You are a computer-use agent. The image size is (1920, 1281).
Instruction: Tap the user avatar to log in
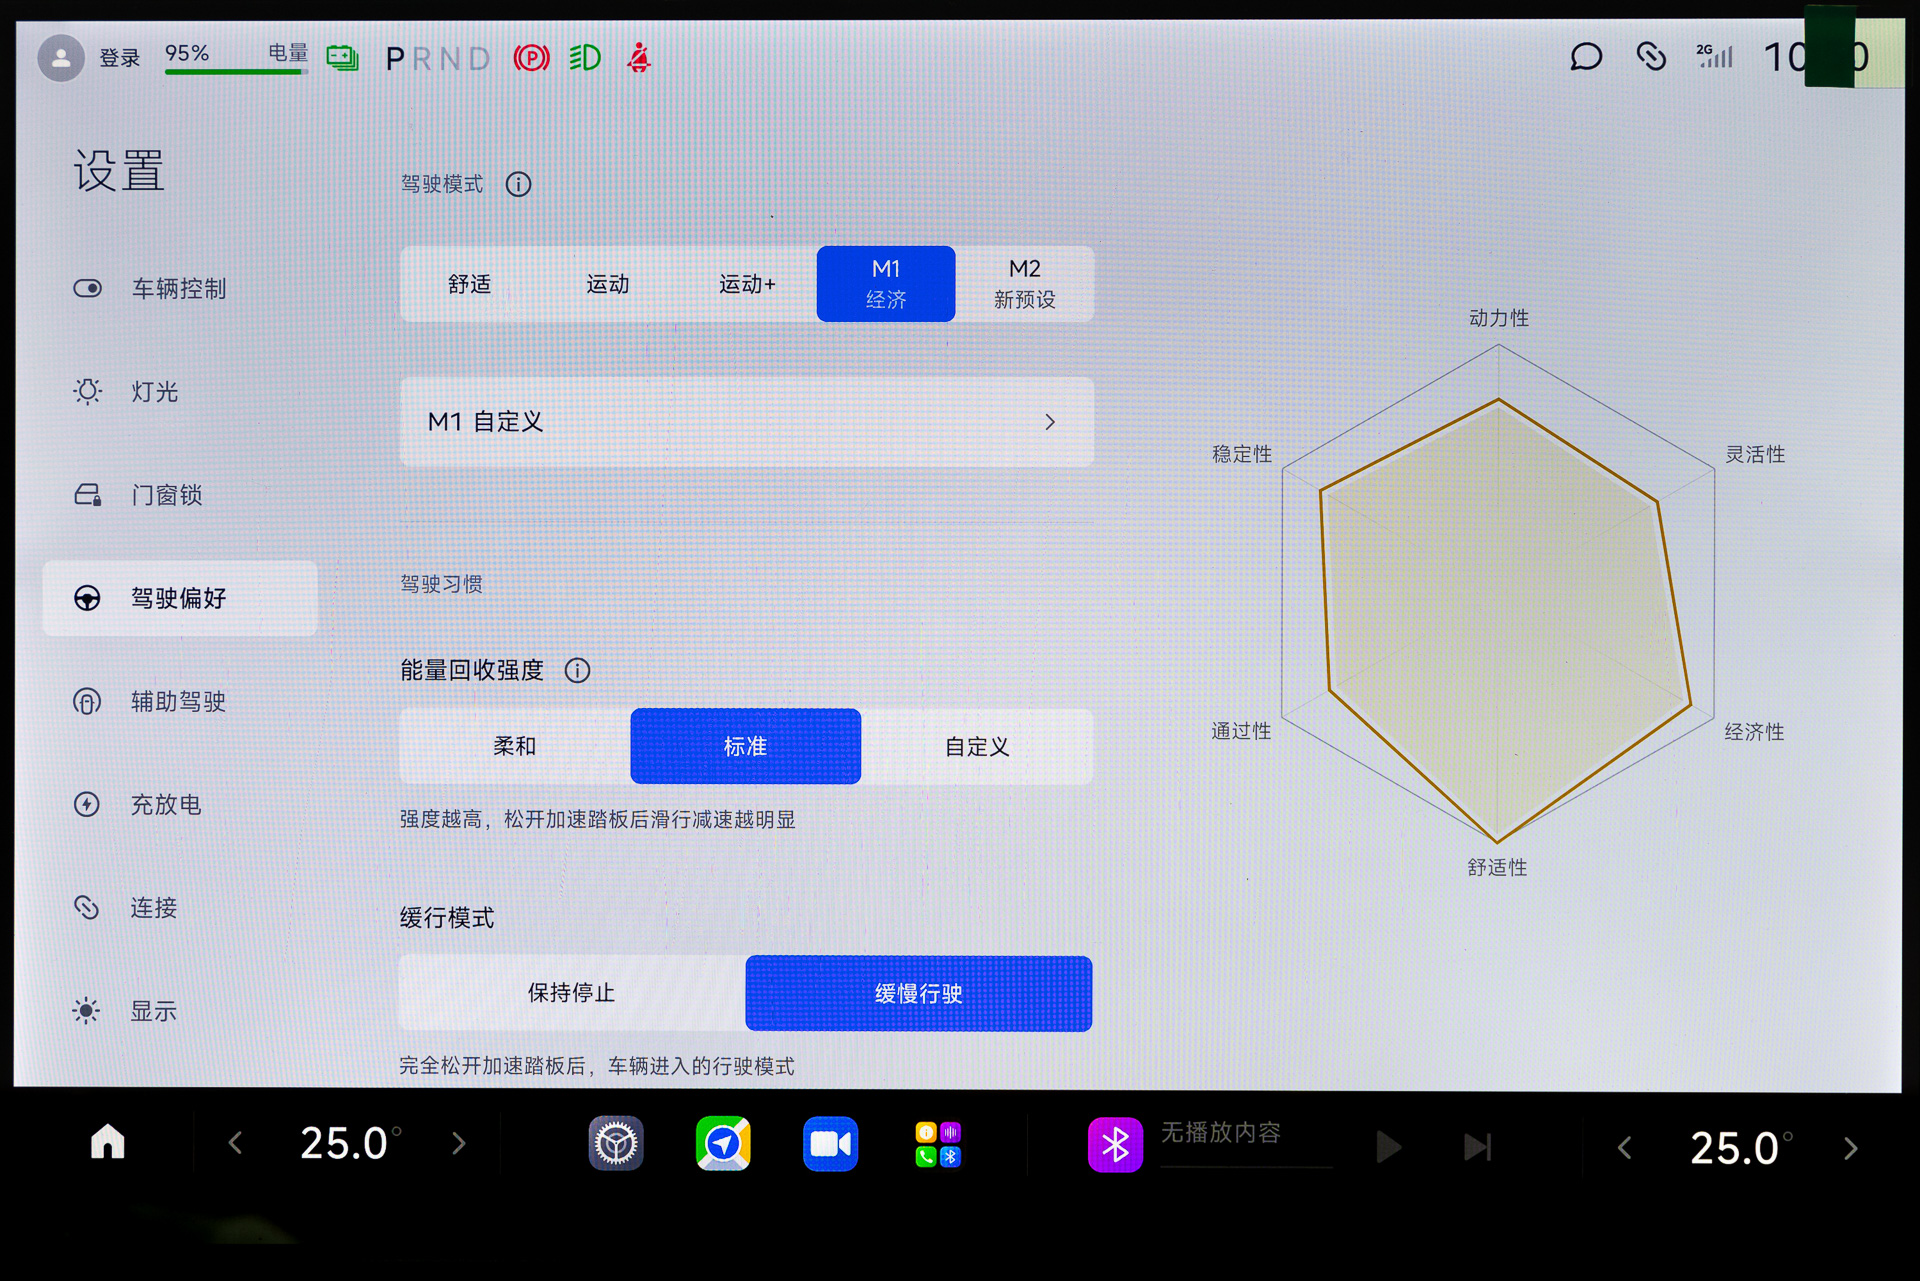pos(61,58)
